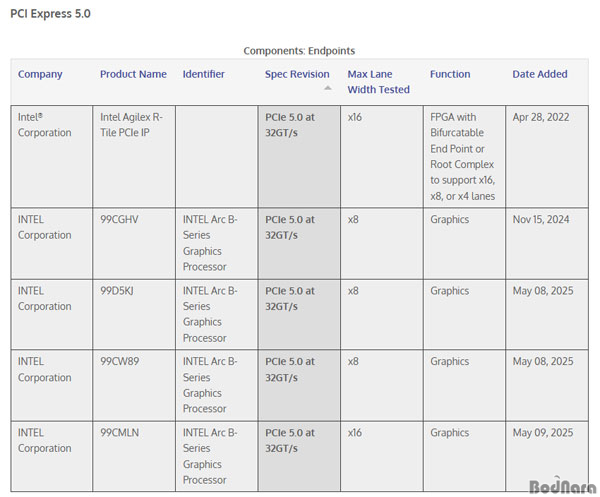
Task: Sort by Date Added column header
Action: click(x=540, y=74)
